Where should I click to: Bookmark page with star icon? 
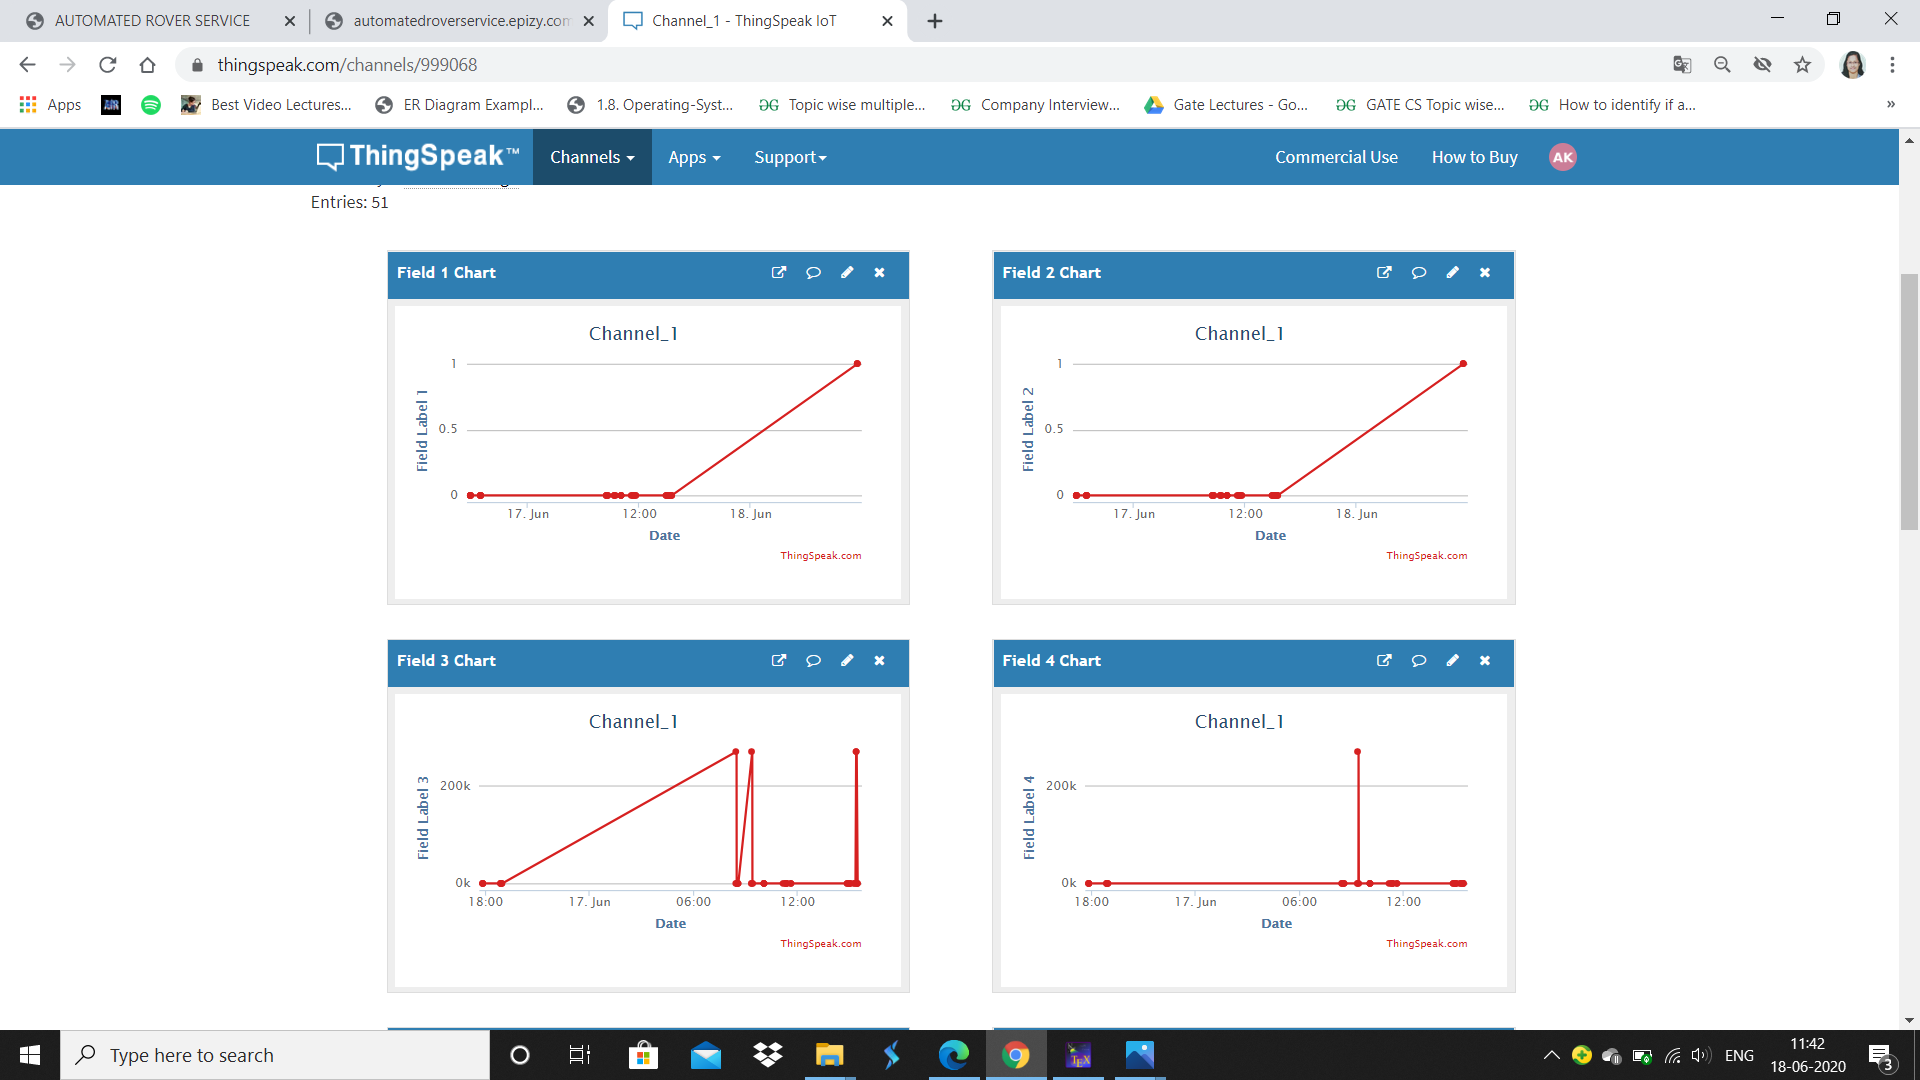pos(1802,65)
